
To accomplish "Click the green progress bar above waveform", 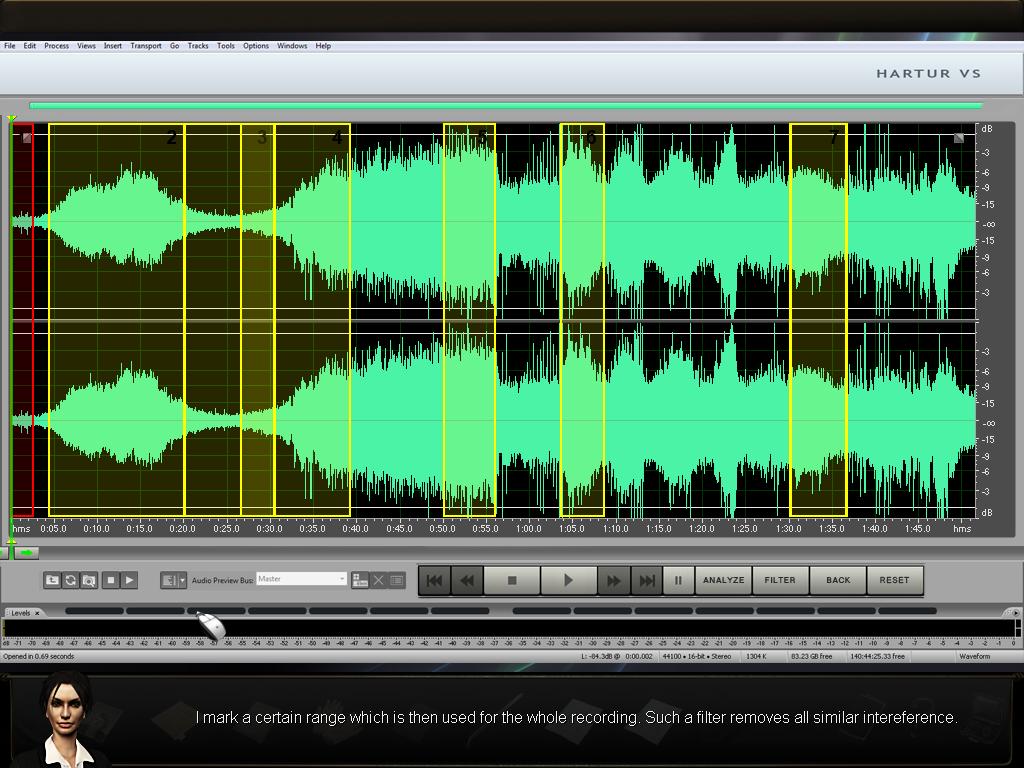I will (506, 105).
